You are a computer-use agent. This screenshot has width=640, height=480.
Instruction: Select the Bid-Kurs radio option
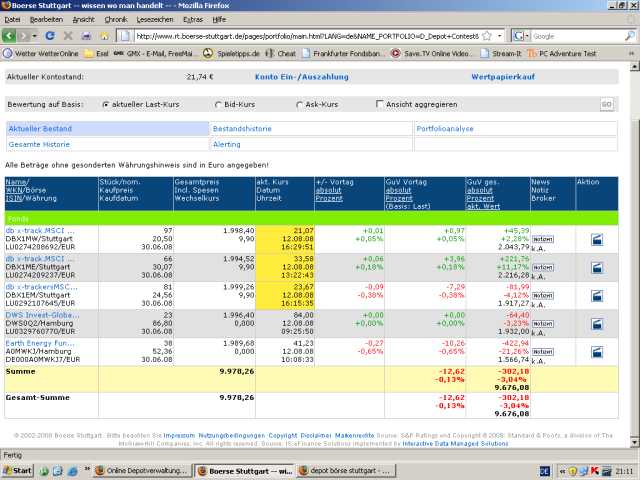pyautogui.click(x=219, y=104)
